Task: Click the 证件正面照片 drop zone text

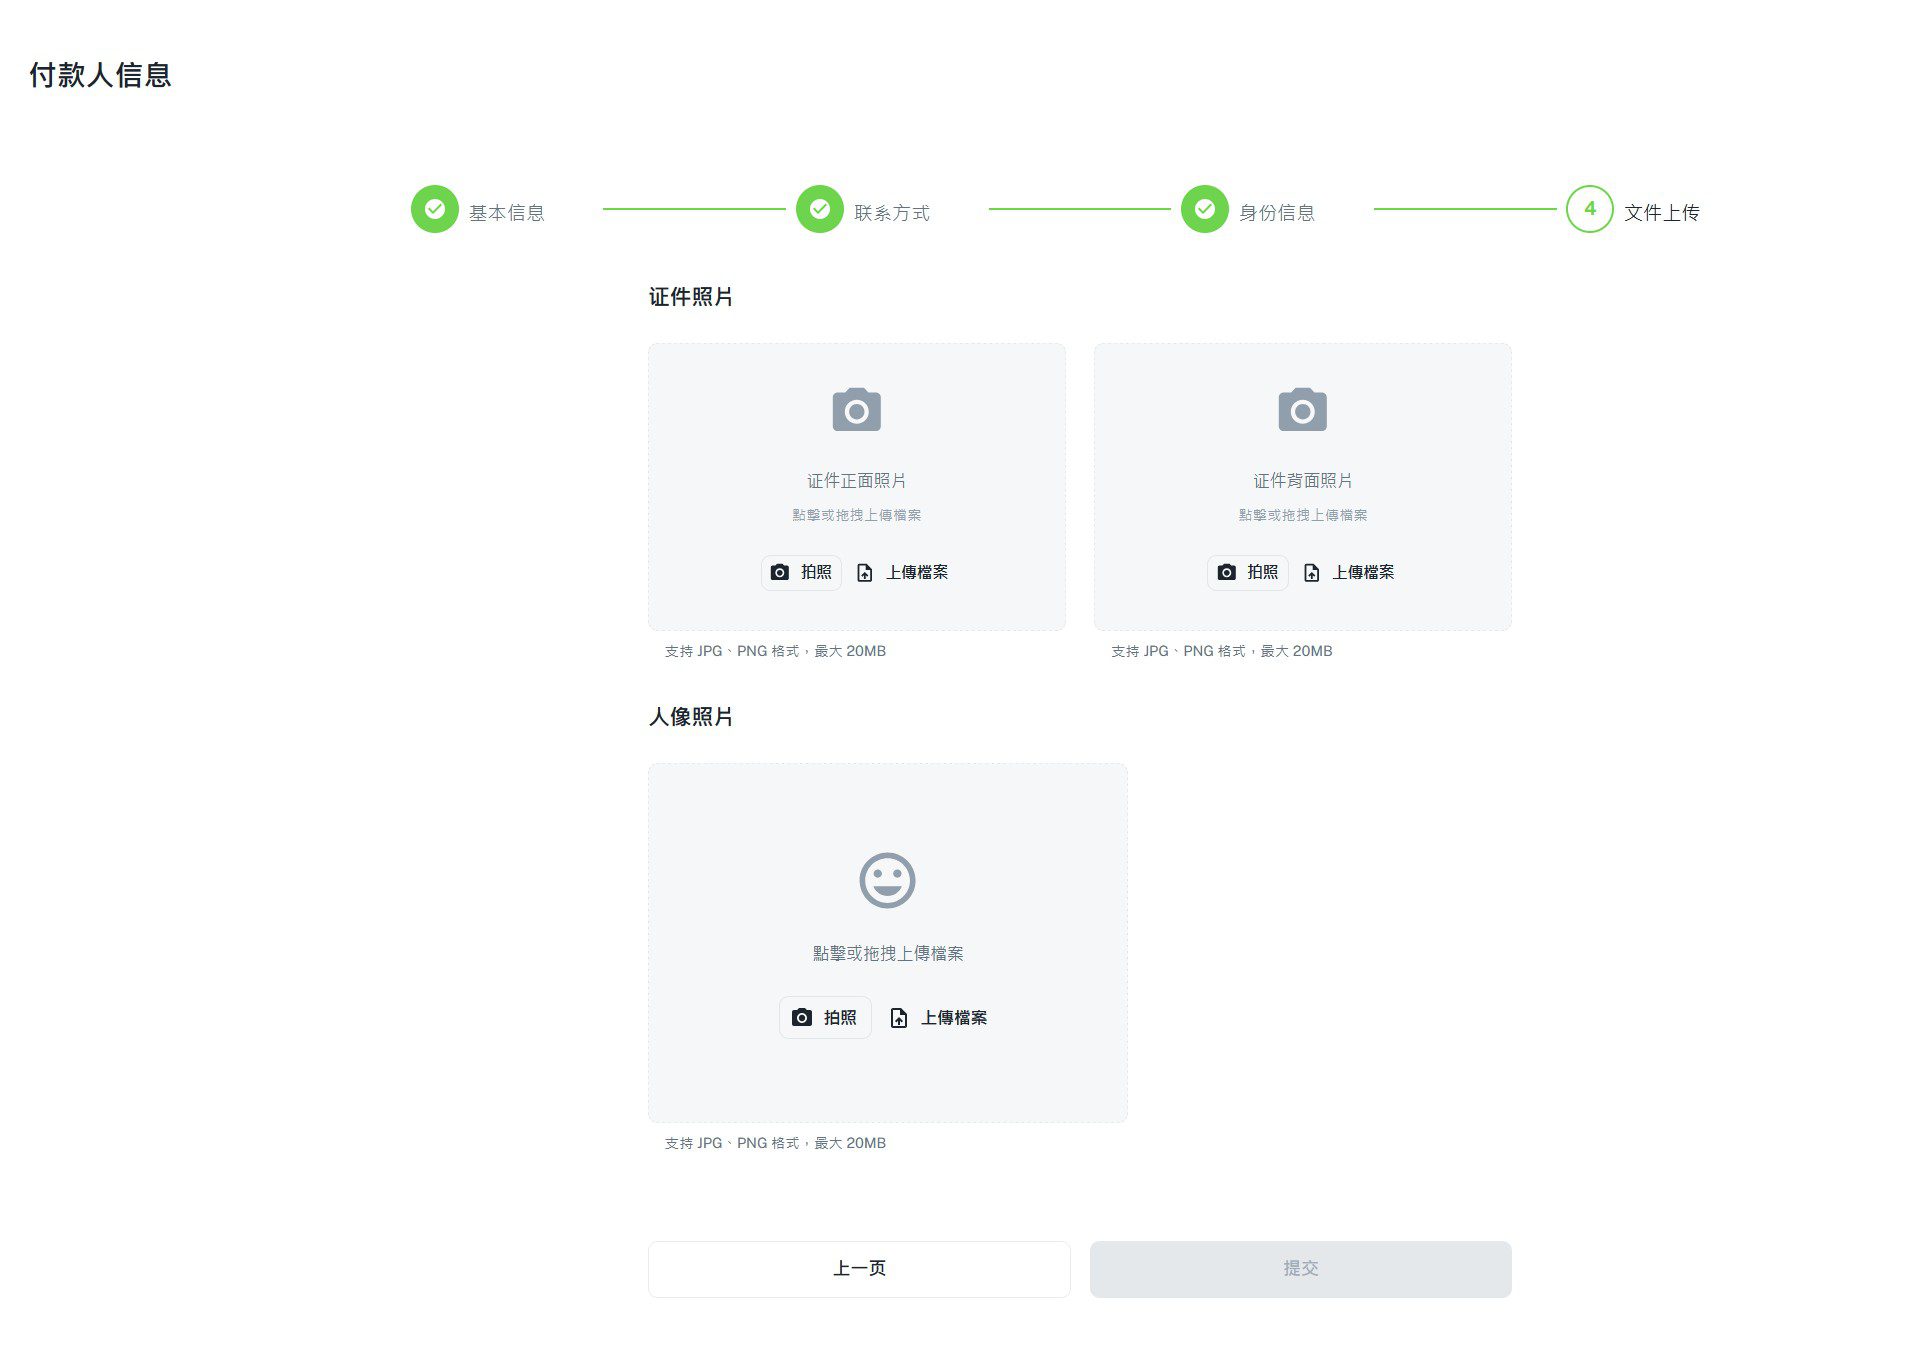Action: tap(857, 481)
